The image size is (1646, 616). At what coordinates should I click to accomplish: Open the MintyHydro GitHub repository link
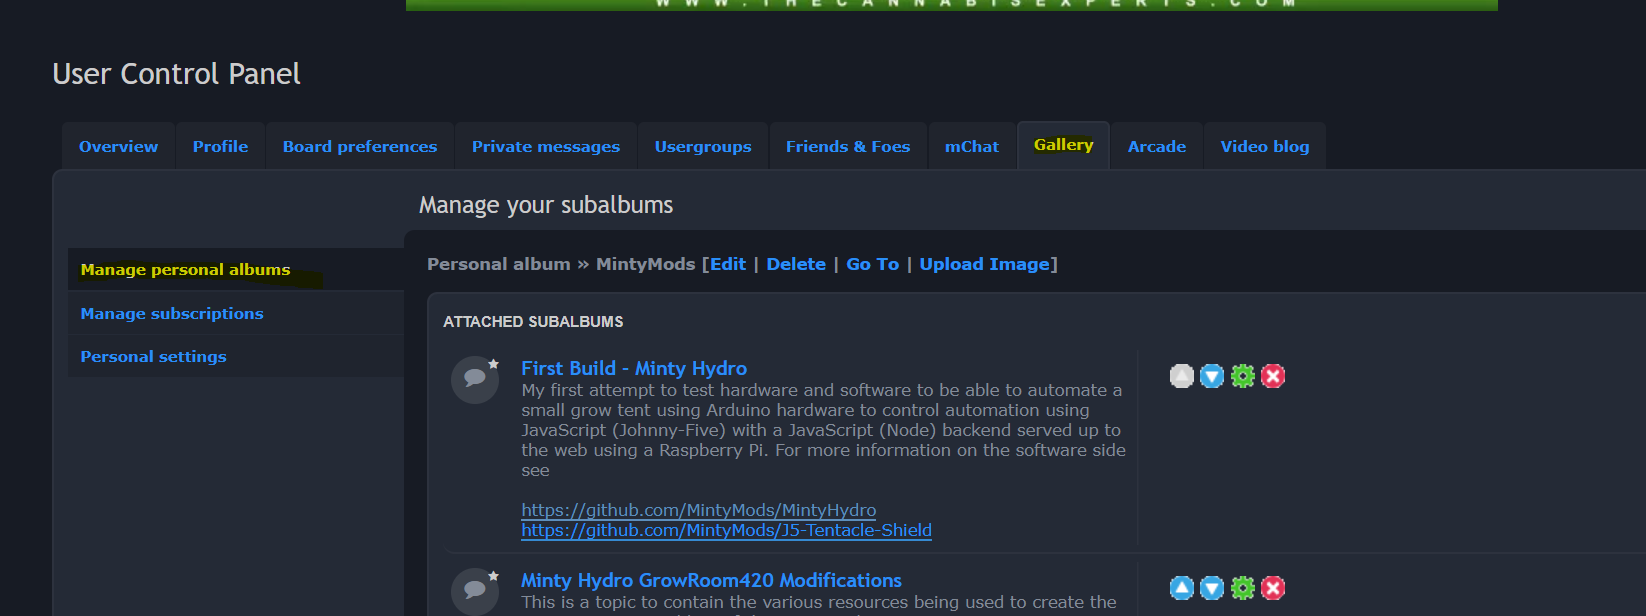pos(698,510)
